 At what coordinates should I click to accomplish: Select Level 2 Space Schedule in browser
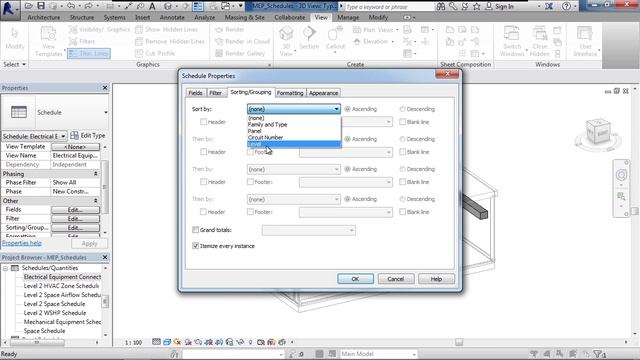point(54,304)
